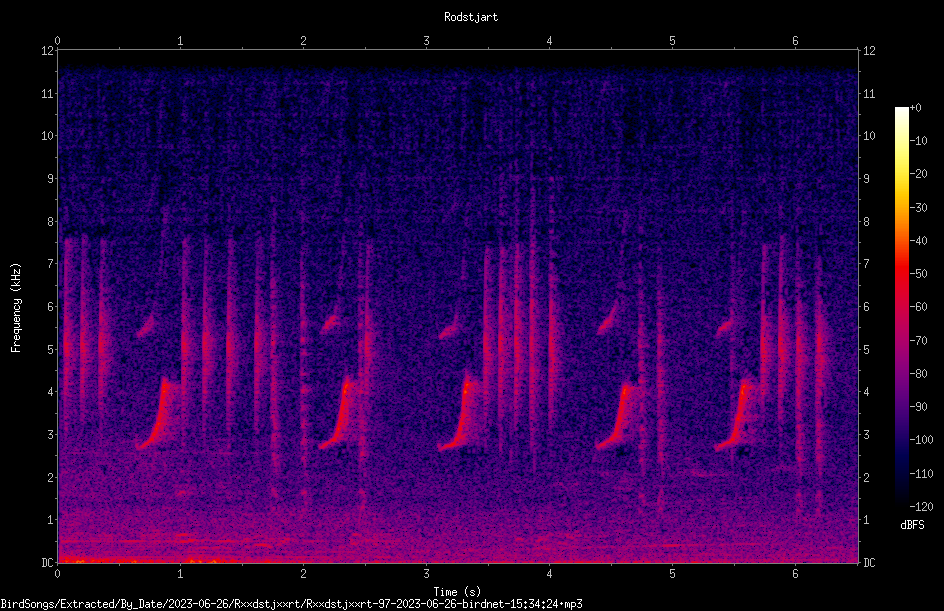Click the 9 kHz tick on the left axis
This screenshot has width=944, height=611.
[x=50, y=179]
